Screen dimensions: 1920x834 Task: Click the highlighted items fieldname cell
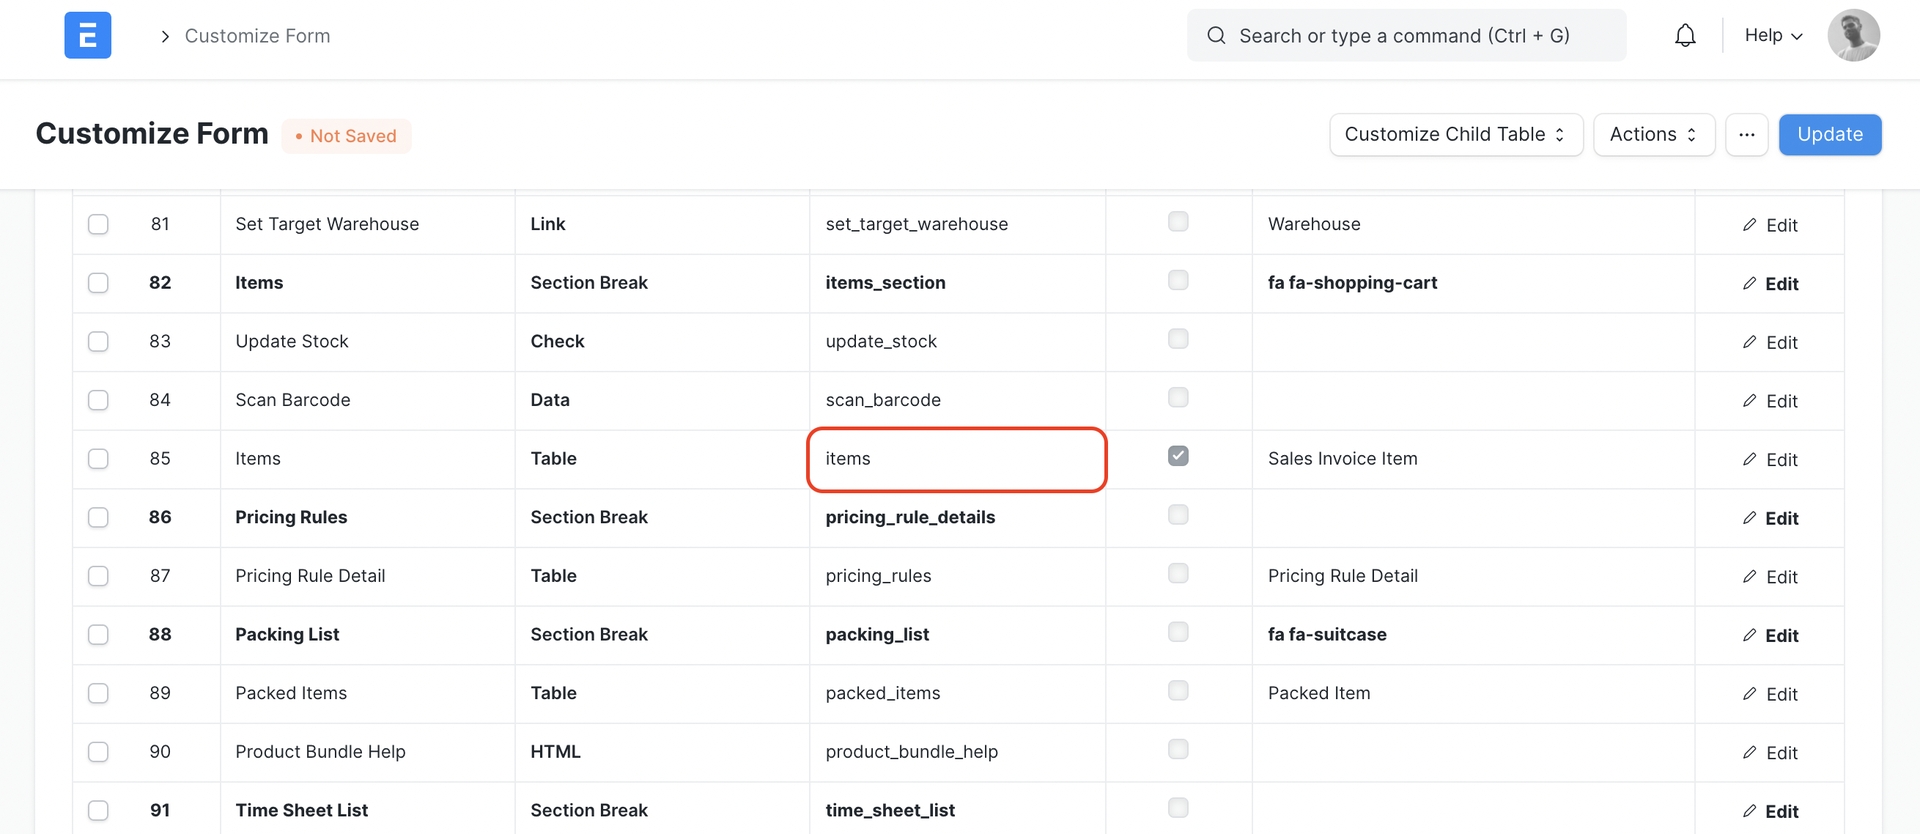click(x=956, y=459)
